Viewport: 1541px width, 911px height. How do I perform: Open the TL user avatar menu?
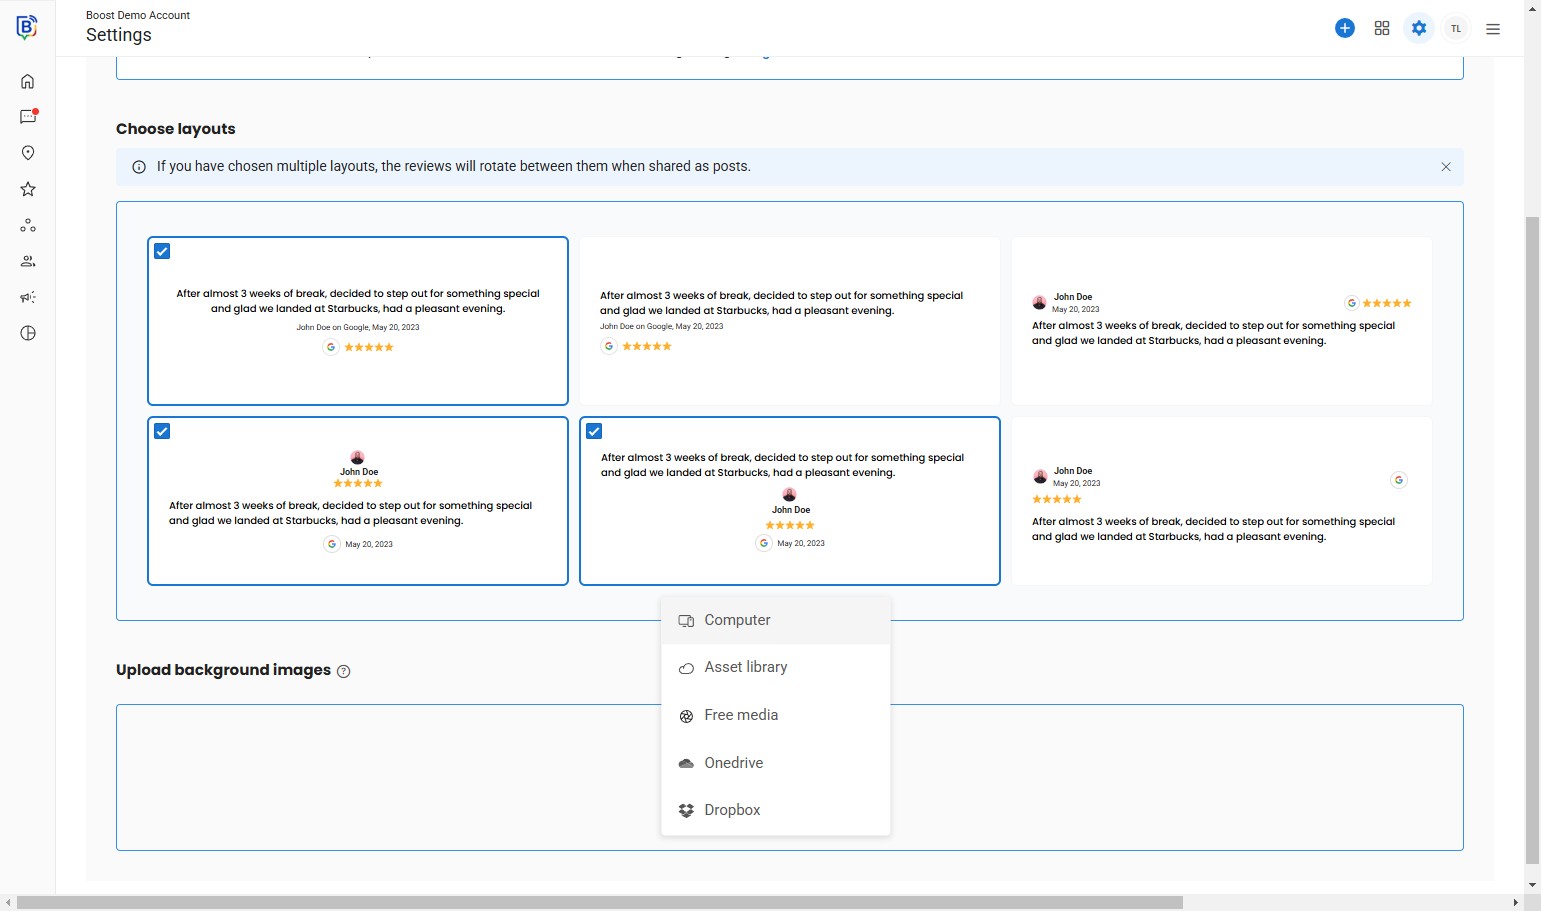(x=1456, y=29)
